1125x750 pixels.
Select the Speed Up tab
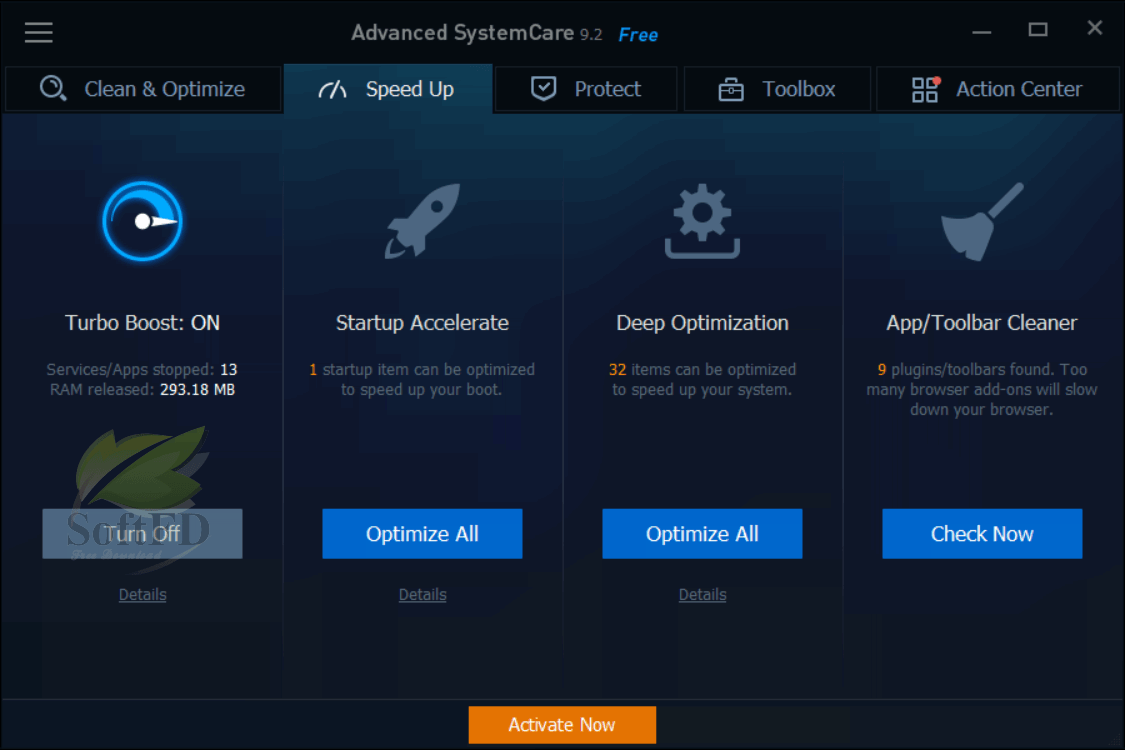pos(388,89)
